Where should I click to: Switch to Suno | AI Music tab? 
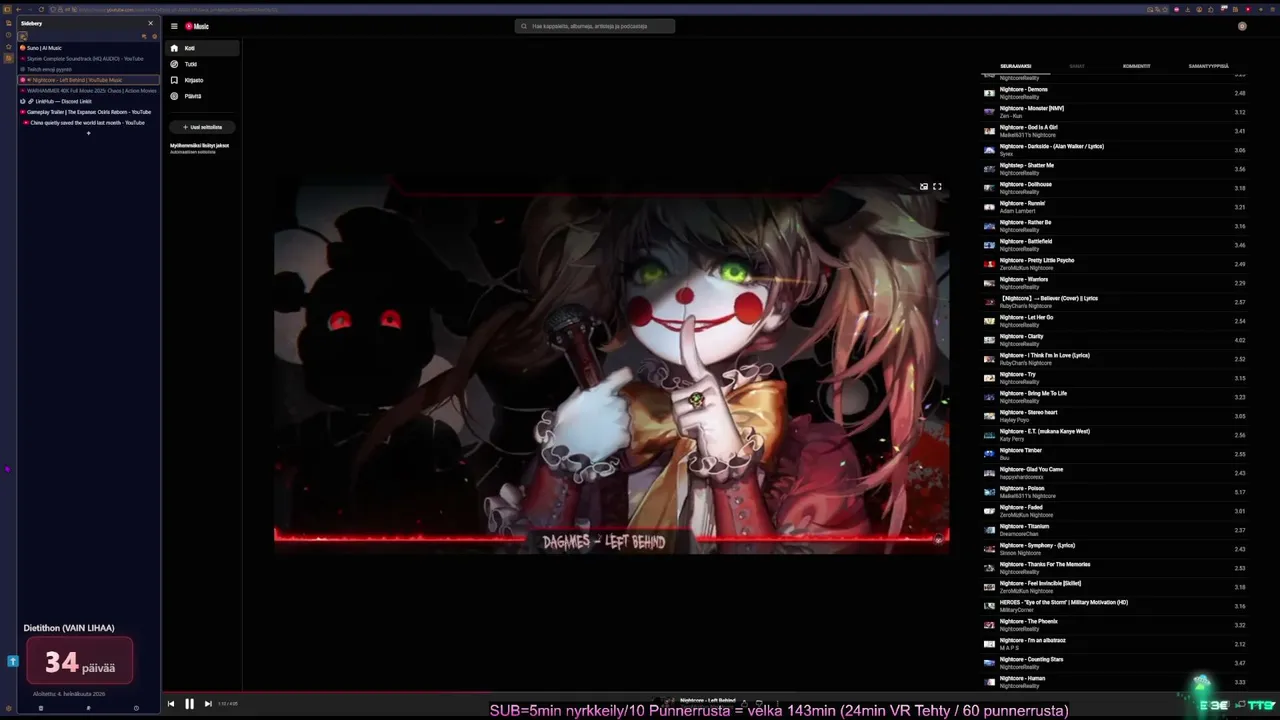coord(88,48)
